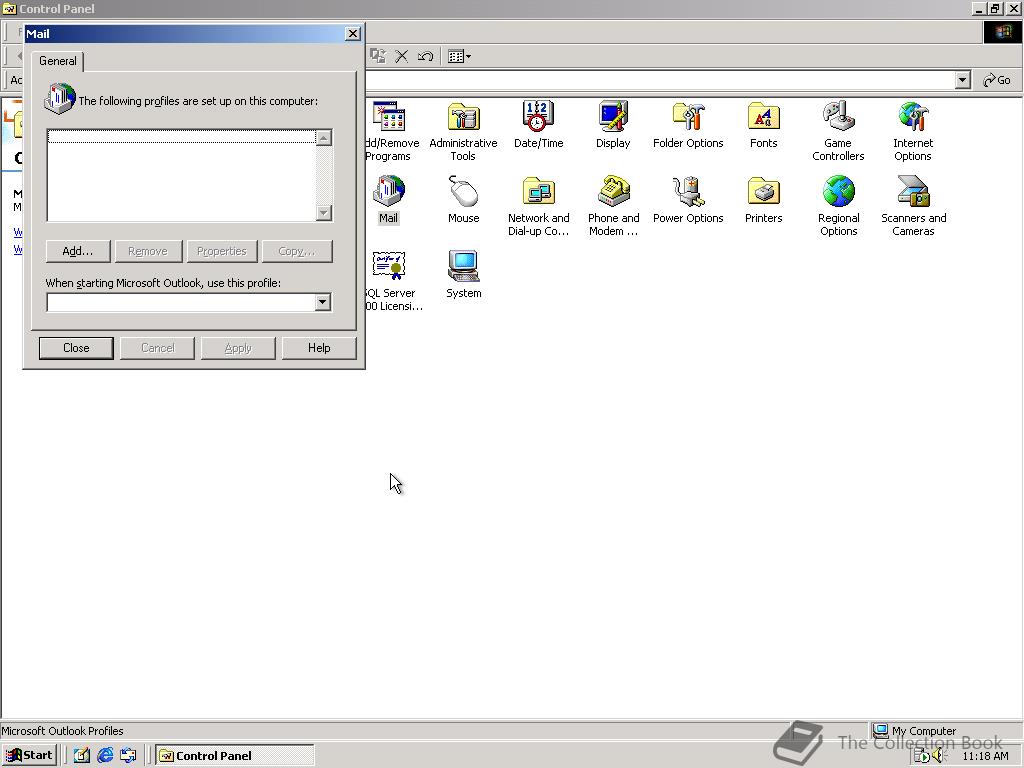Launch Internet Explorer from Quick Launch

tap(105, 756)
